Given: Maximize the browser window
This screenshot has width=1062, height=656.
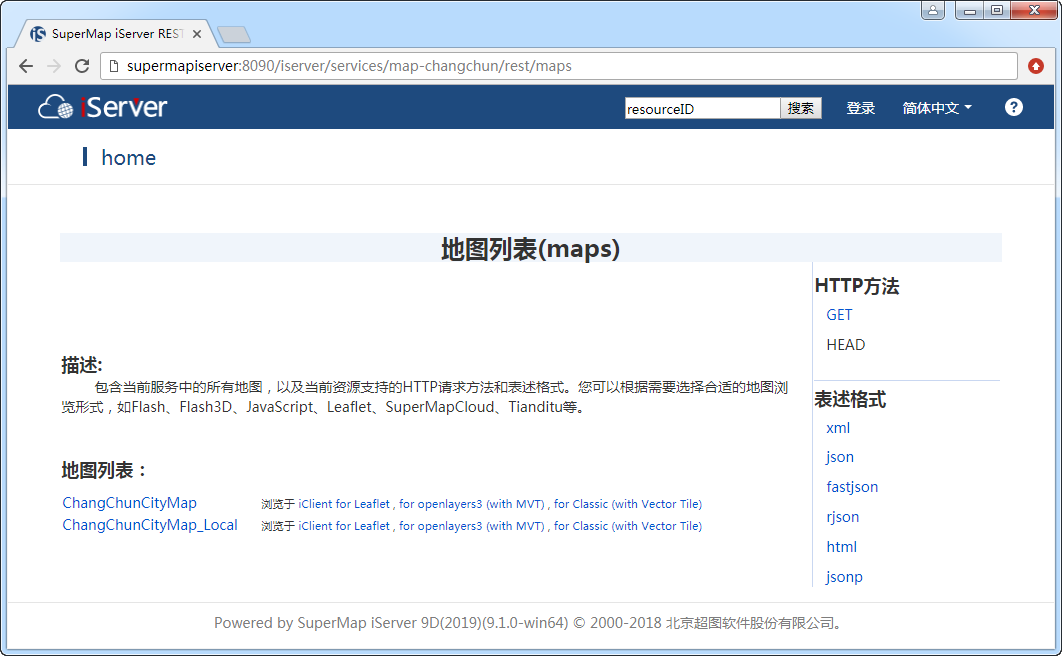Looking at the screenshot, I should click(997, 10).
